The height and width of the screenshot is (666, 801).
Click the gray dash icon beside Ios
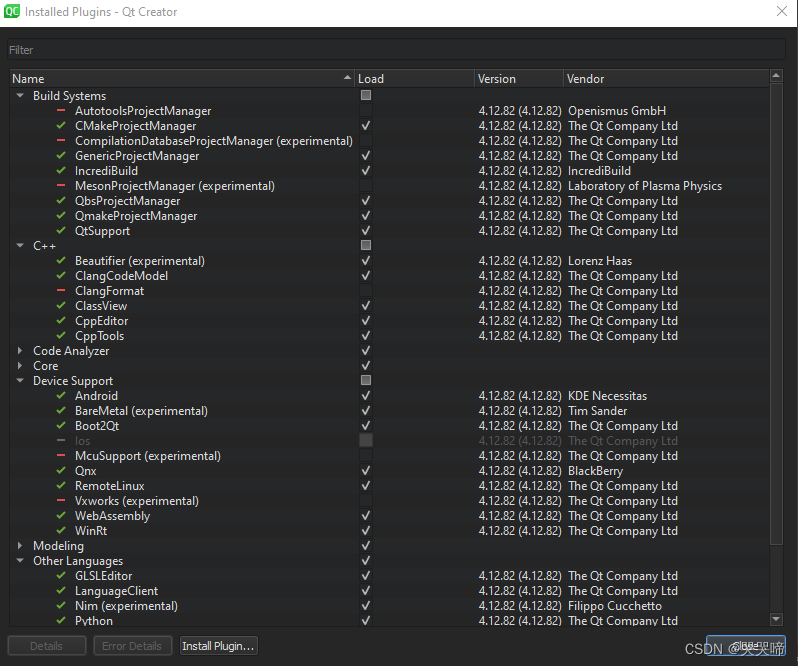[61, 440]
